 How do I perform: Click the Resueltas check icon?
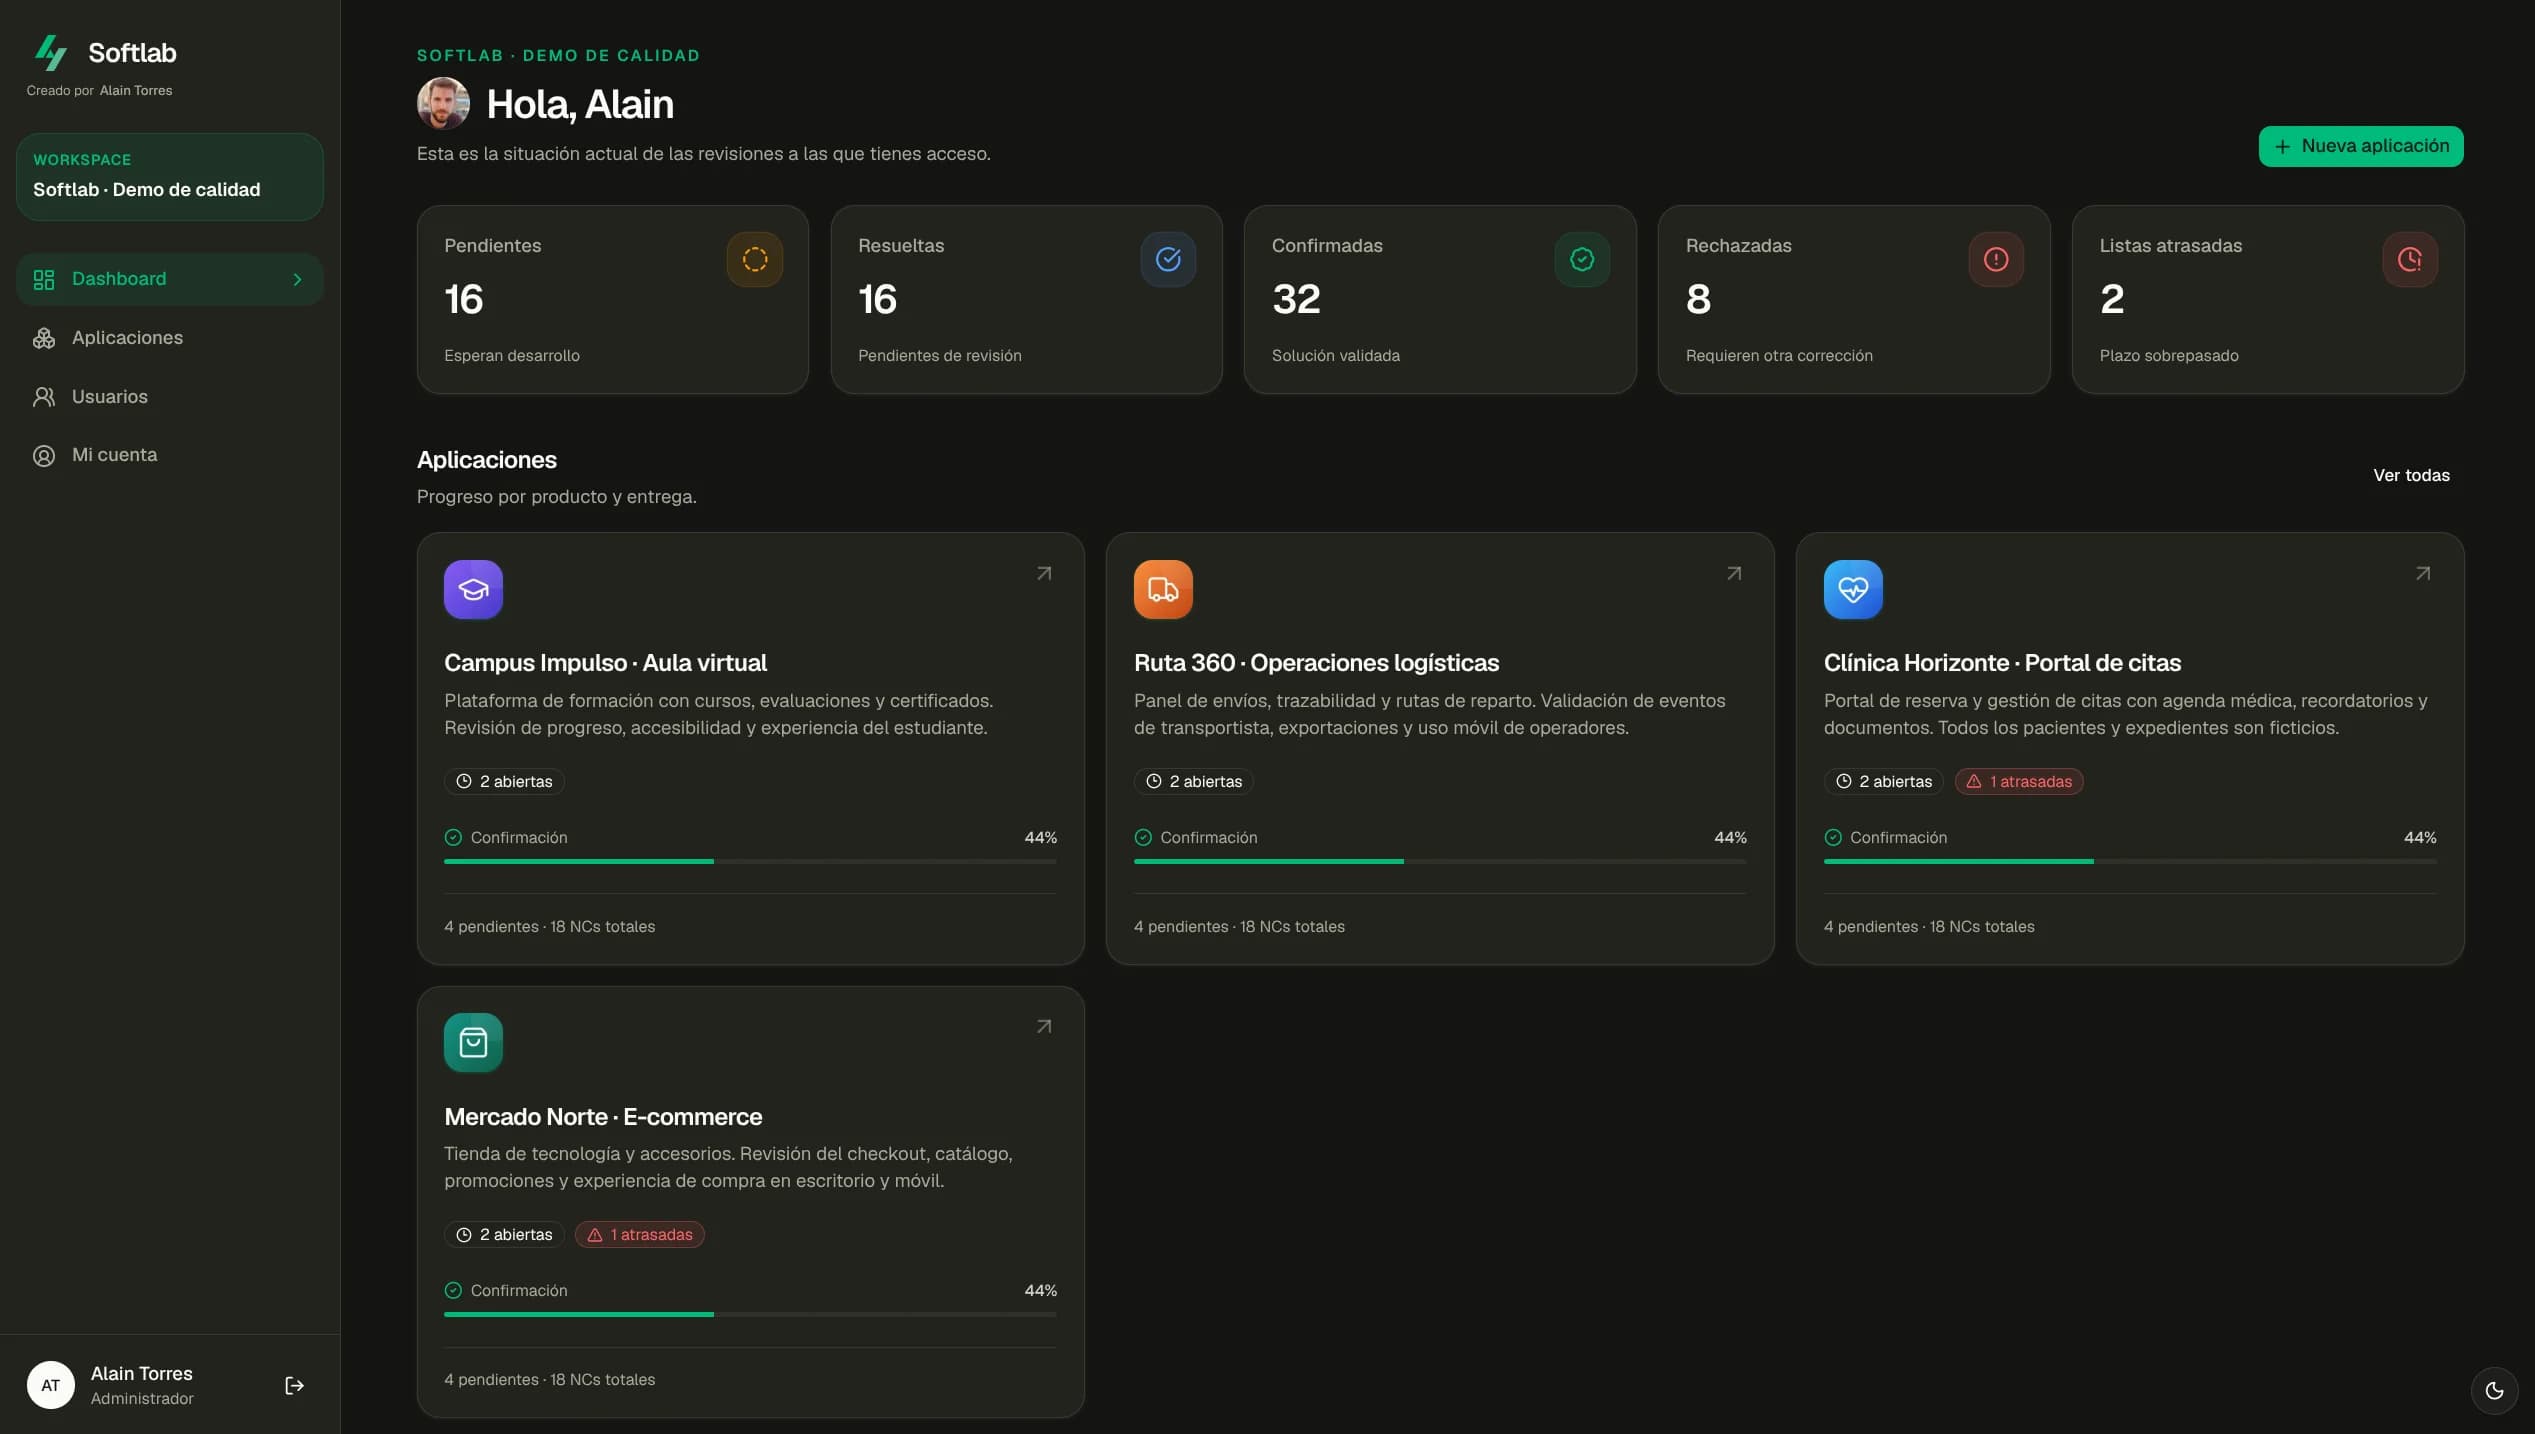1168,259
